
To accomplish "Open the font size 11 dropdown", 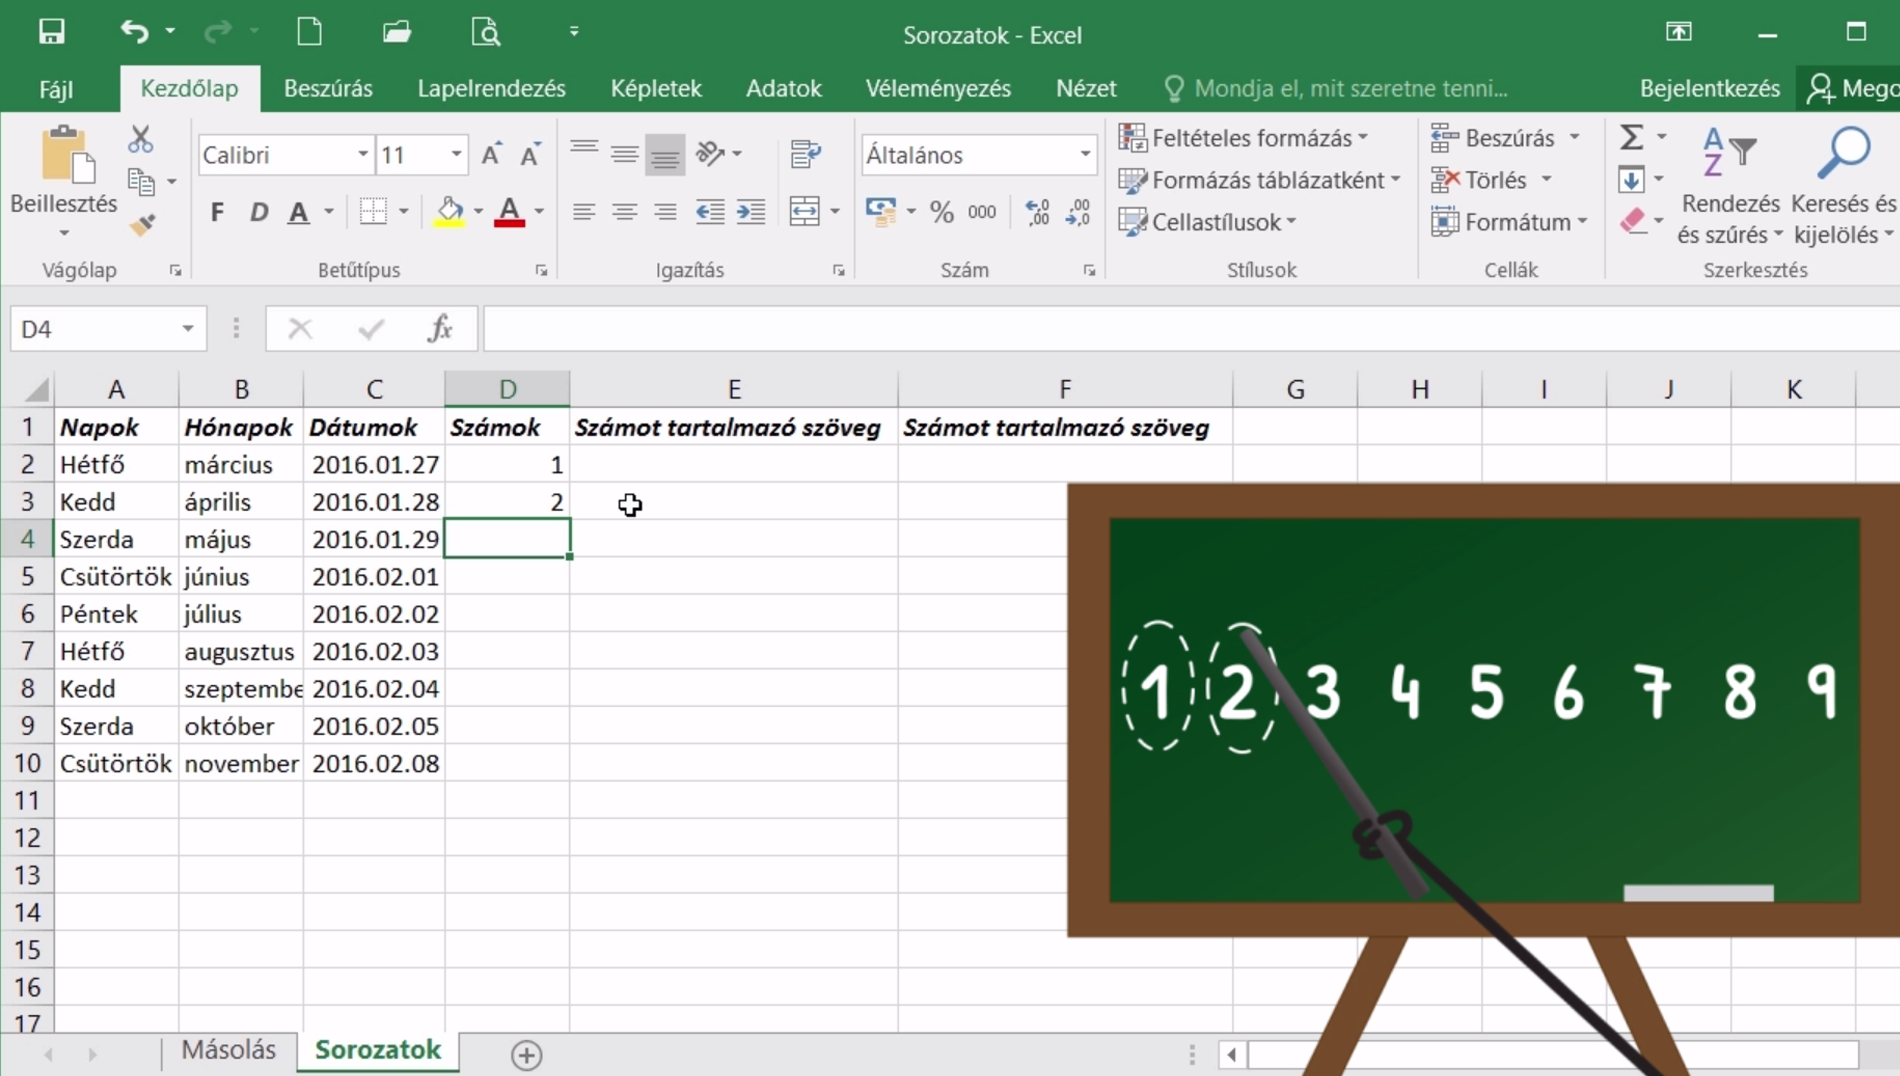I will pos(456,155).
